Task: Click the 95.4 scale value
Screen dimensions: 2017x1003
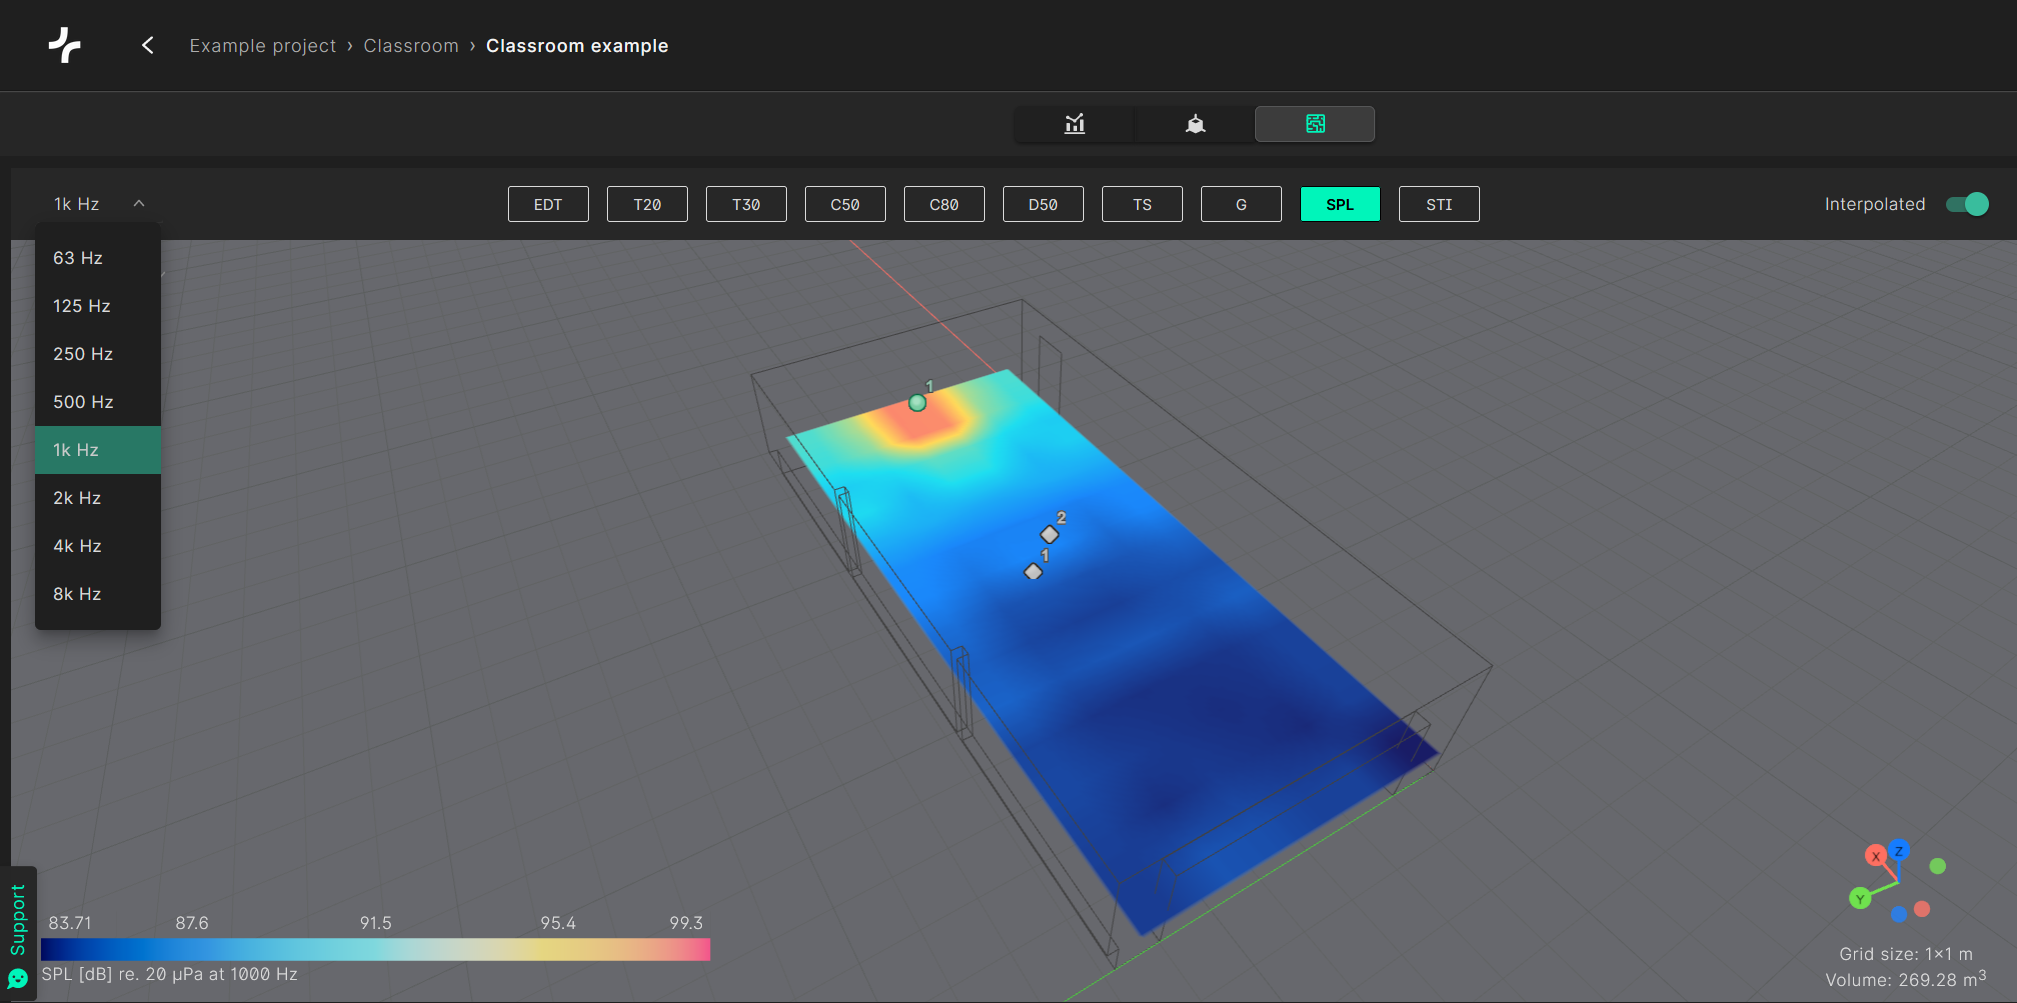Action: point(558,923)
